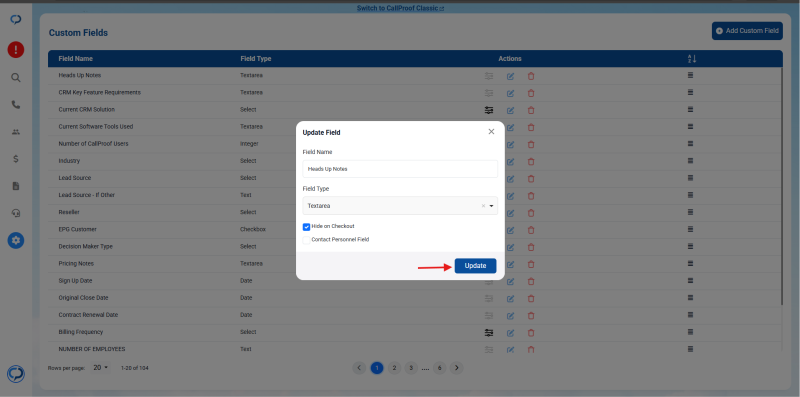Viewport: 800px width, 397px height.
Task: Click the Add Custom Field button
Action: [747, 31]
